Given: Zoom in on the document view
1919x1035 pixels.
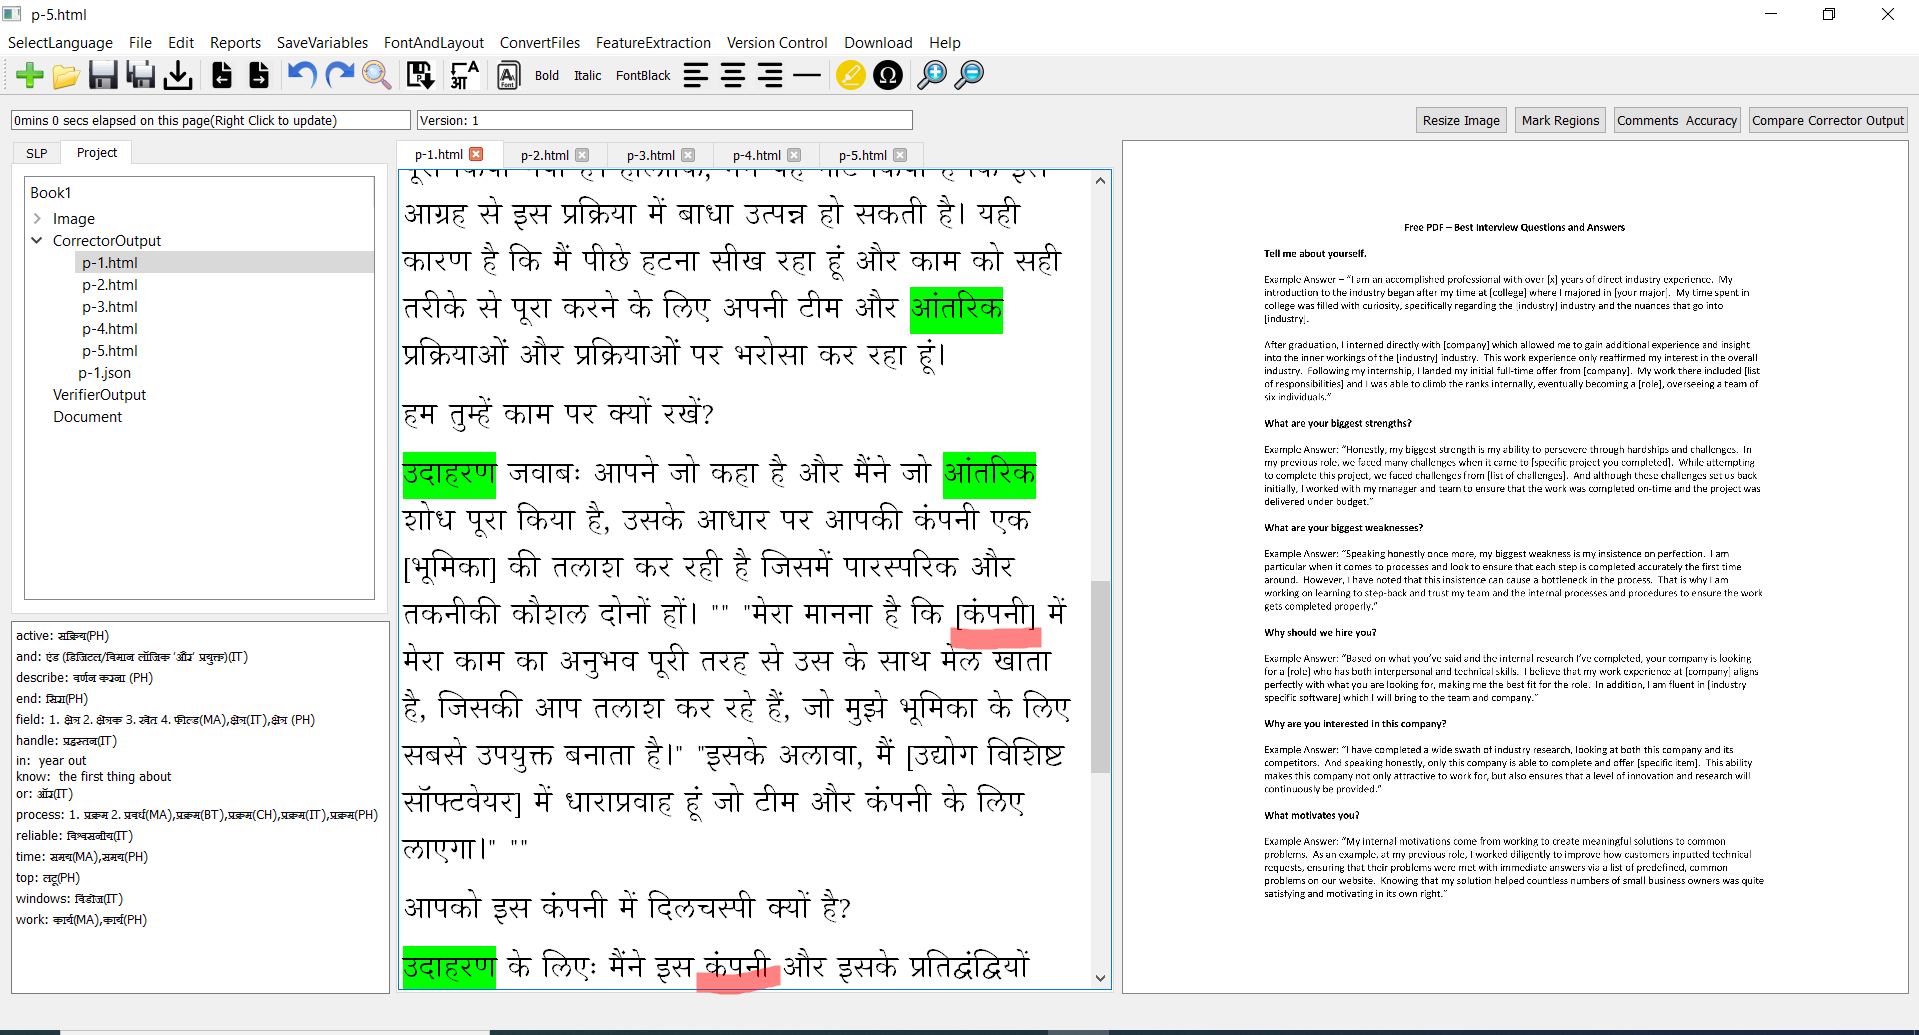Looking at the screenshot, I should (932, 74).
